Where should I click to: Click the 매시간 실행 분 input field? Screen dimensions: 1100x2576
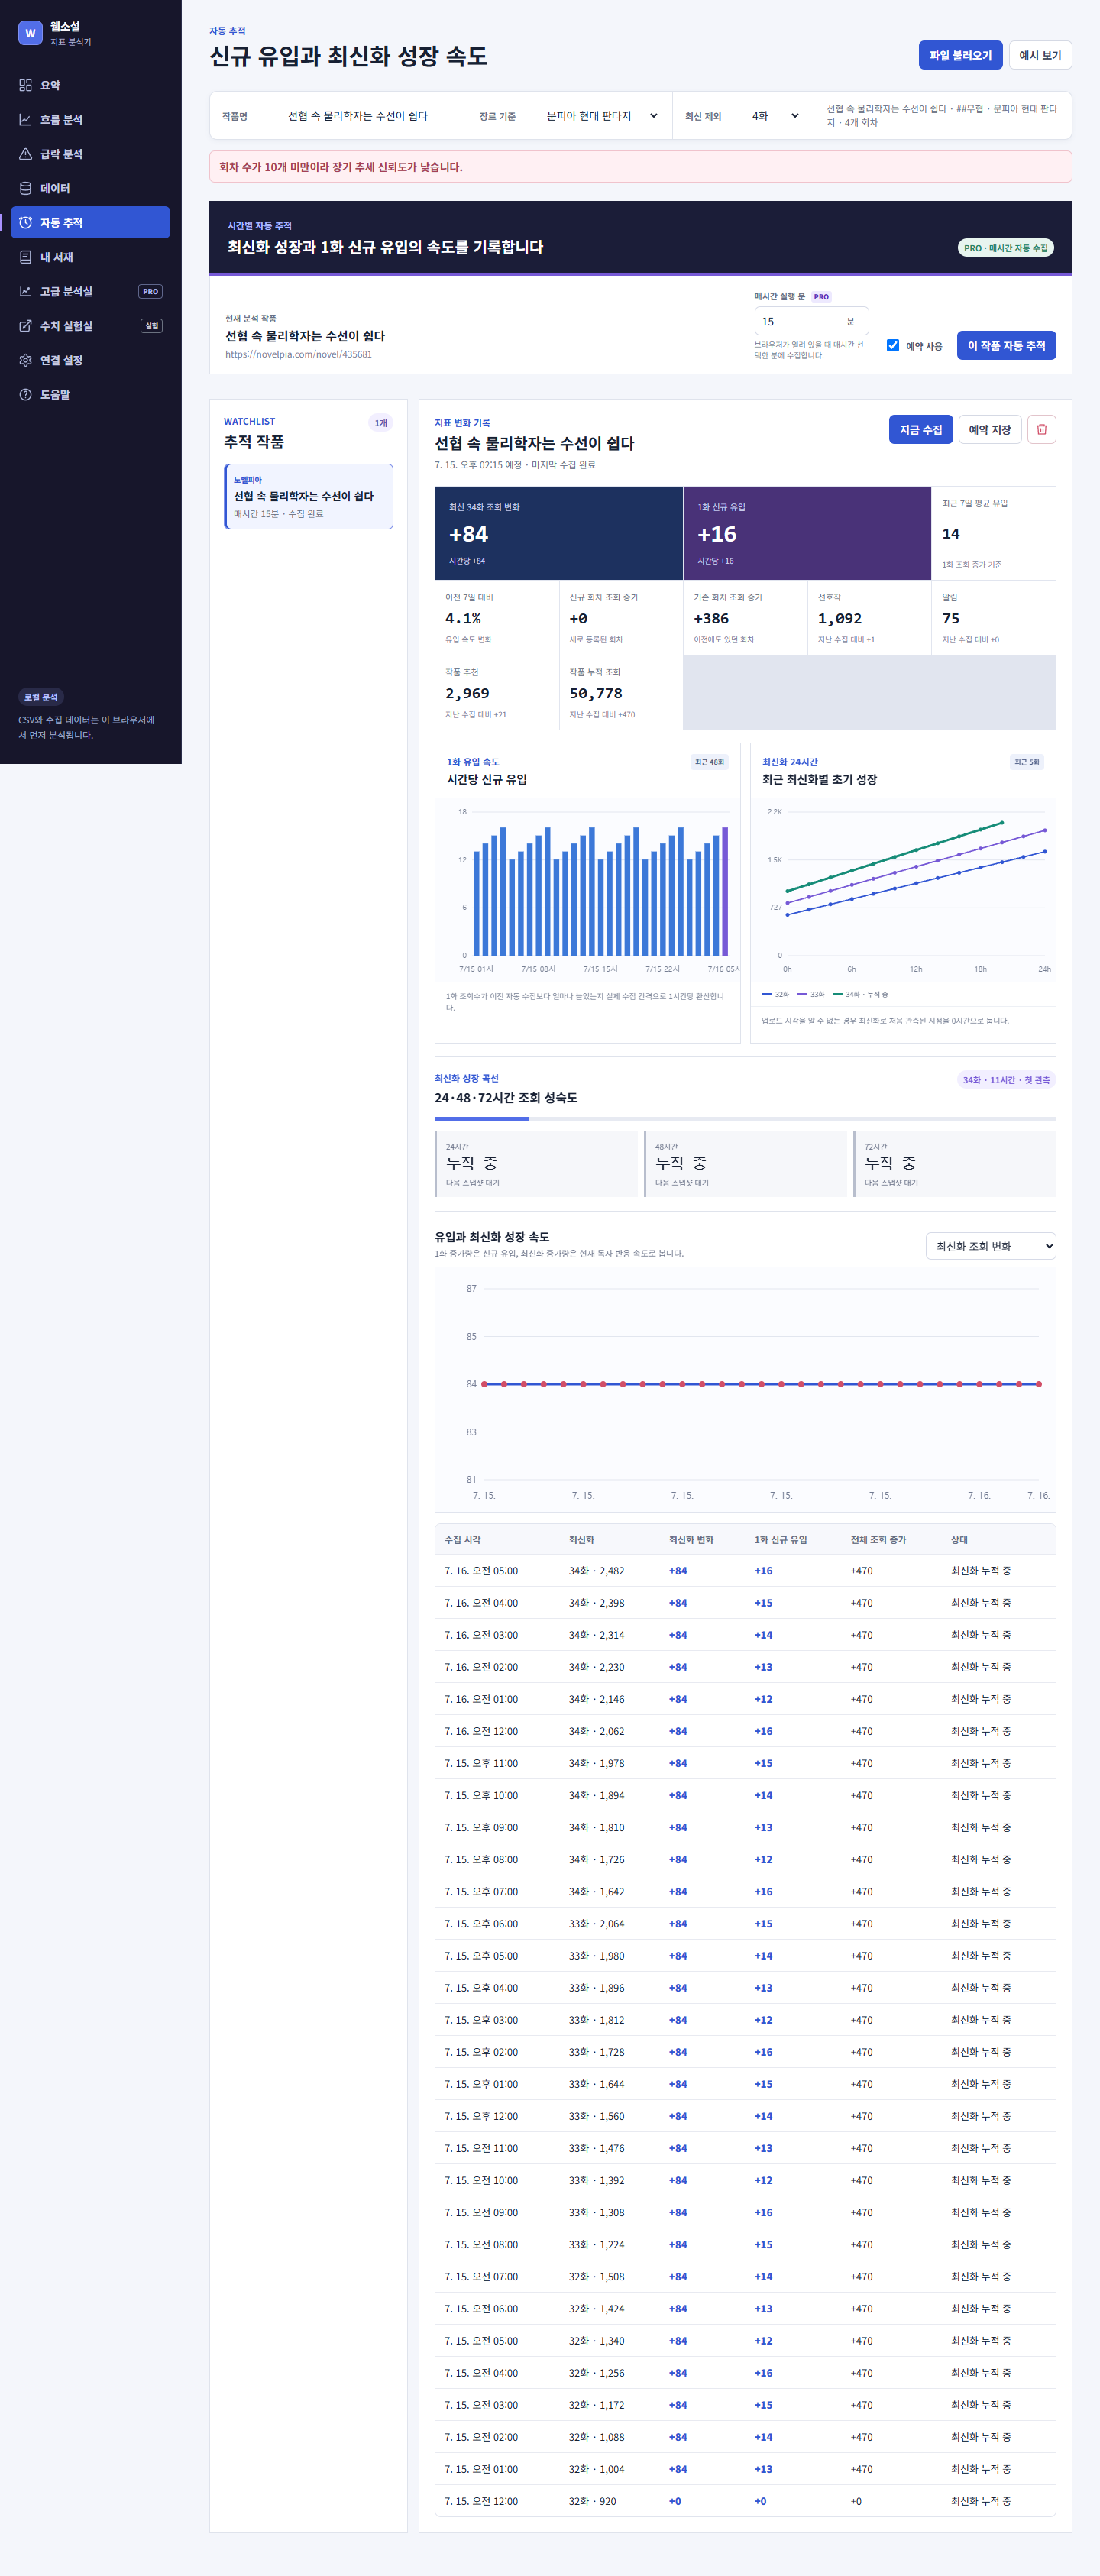click(x=811, y=321)
